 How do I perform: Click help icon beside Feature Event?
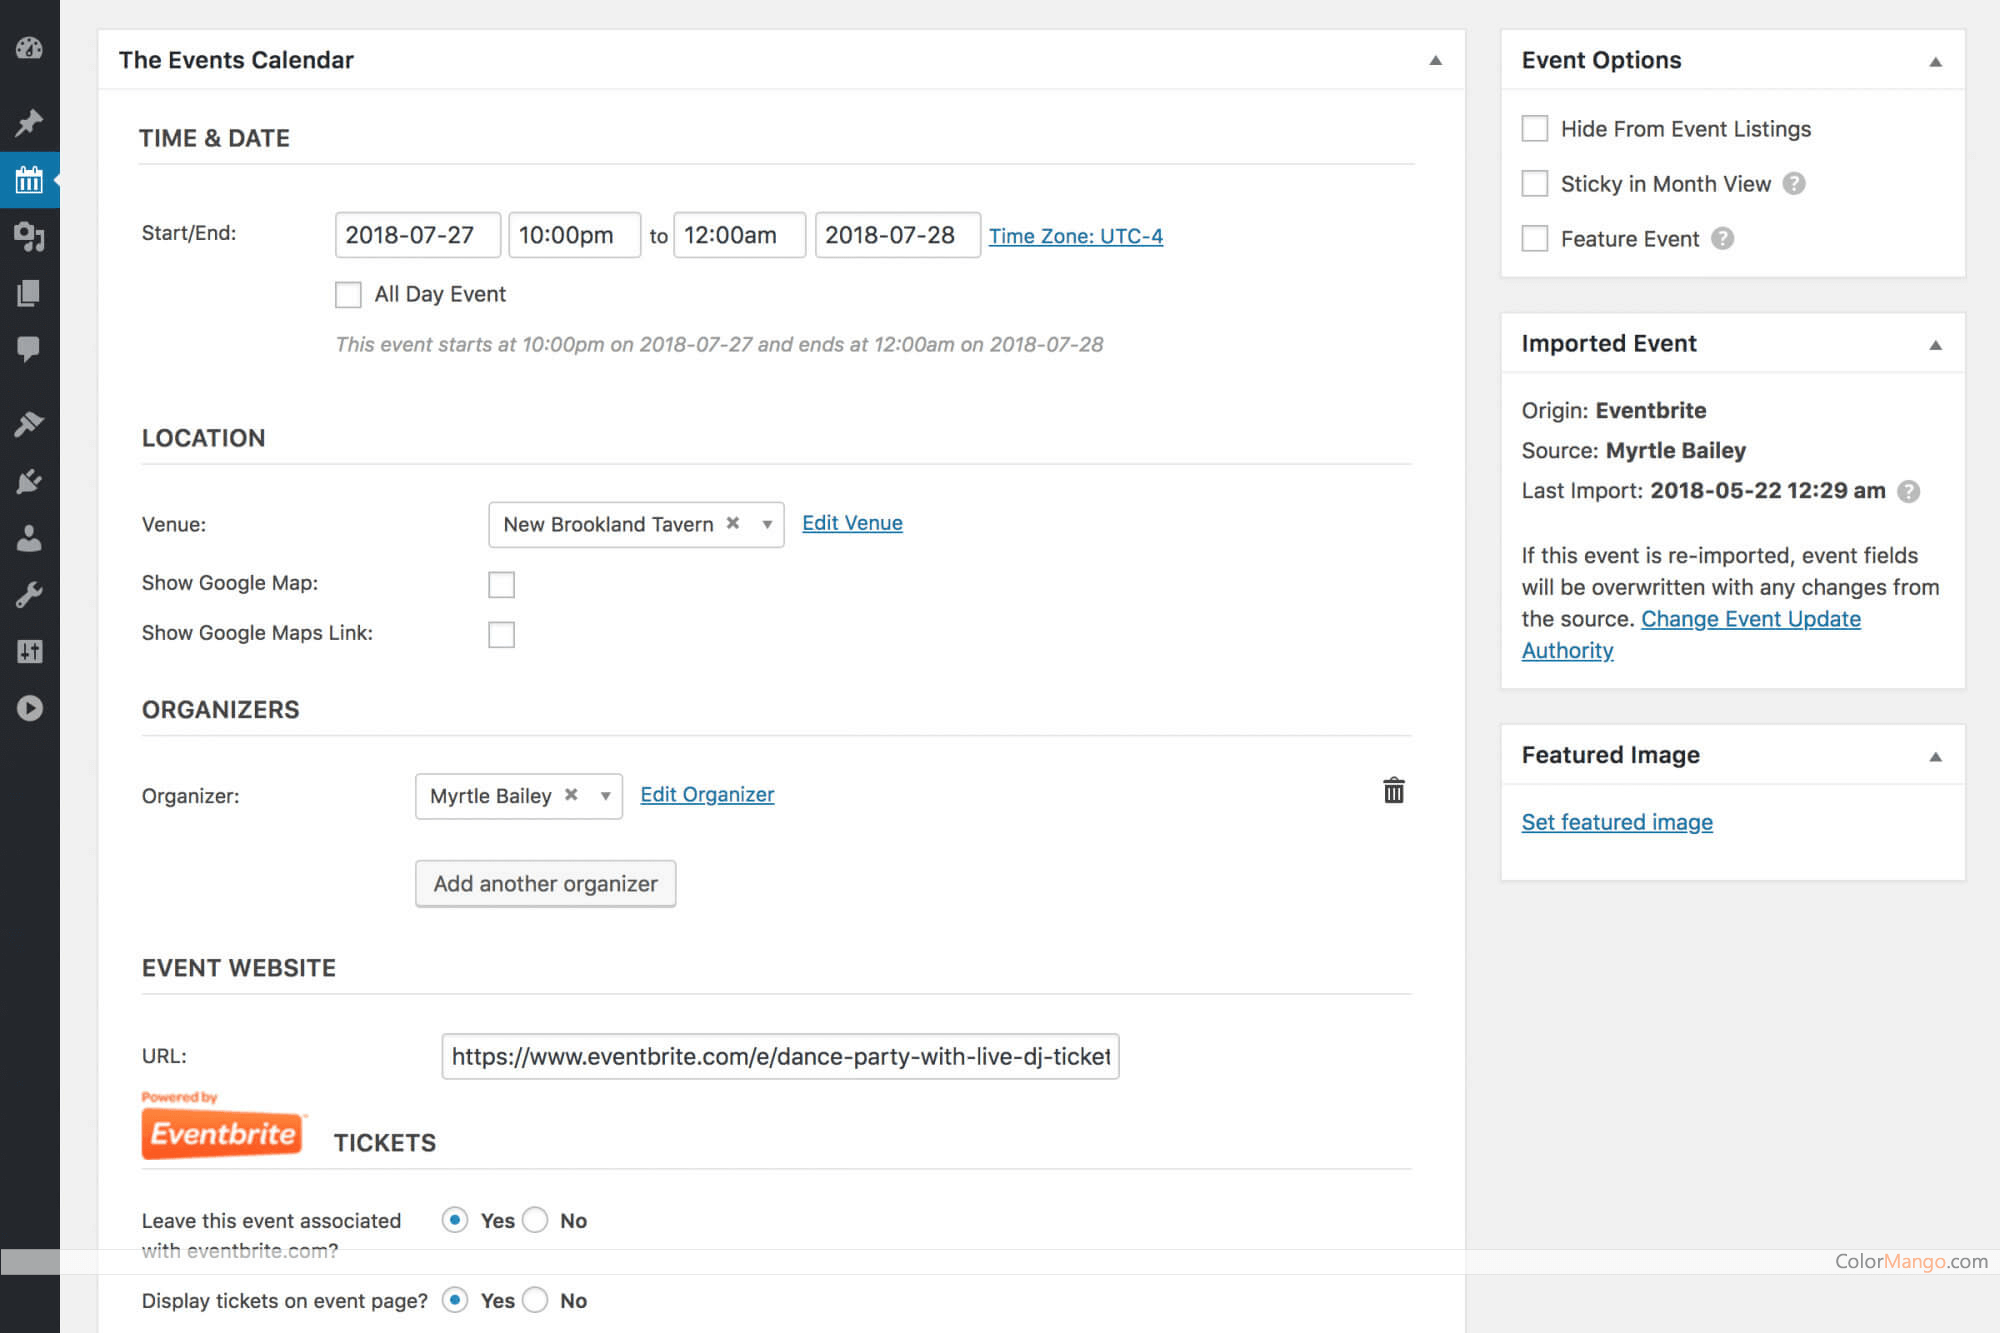(1722, 239)
